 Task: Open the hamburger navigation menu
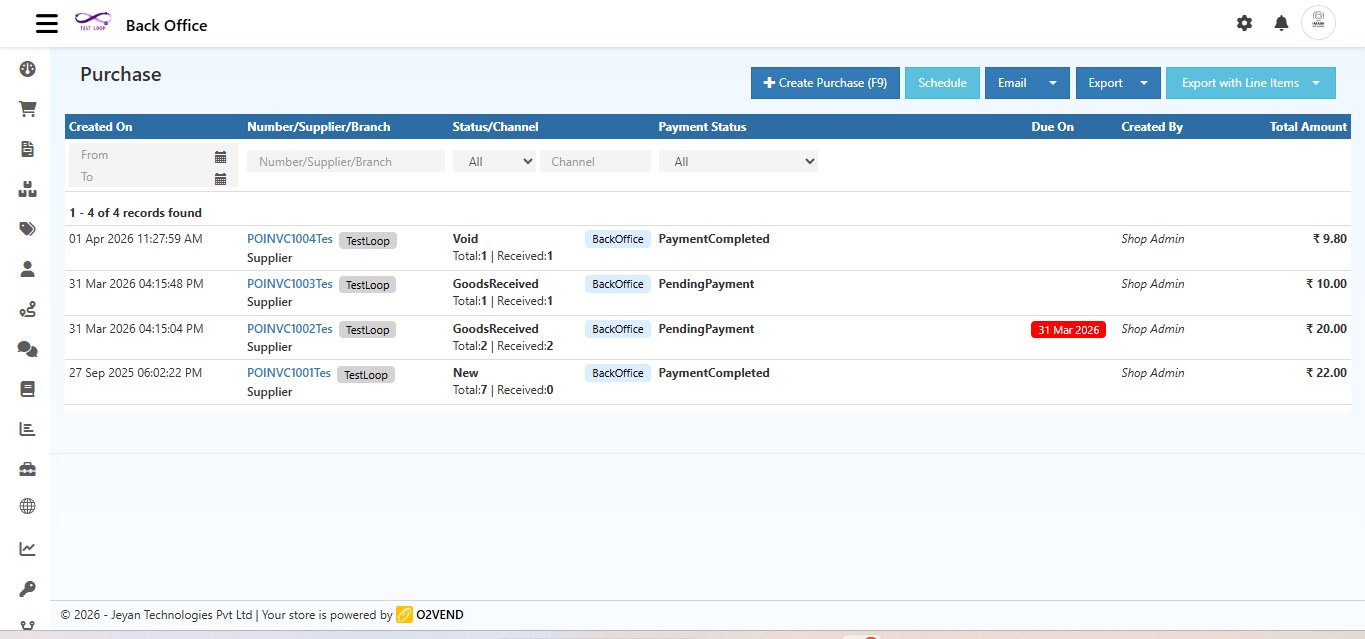pos(46,23)
